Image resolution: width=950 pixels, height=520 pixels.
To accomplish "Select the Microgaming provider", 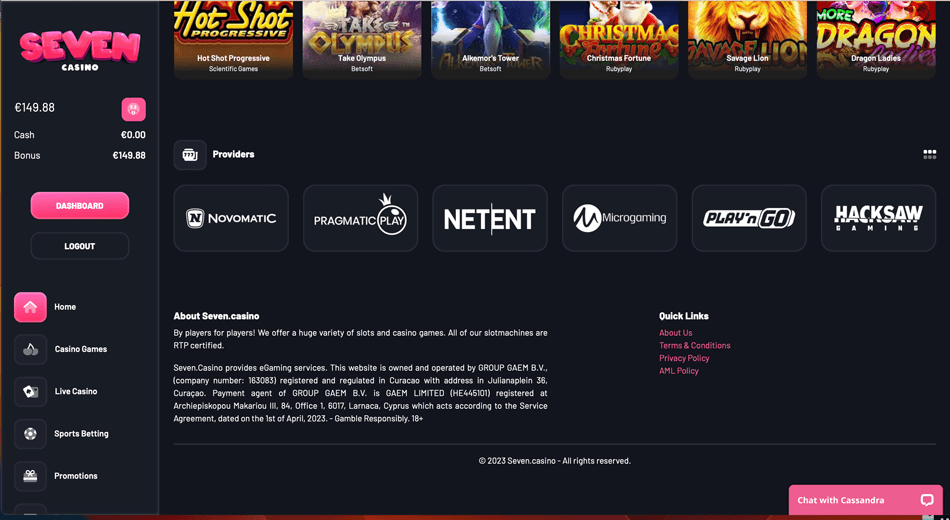I will tap(619, 218).
